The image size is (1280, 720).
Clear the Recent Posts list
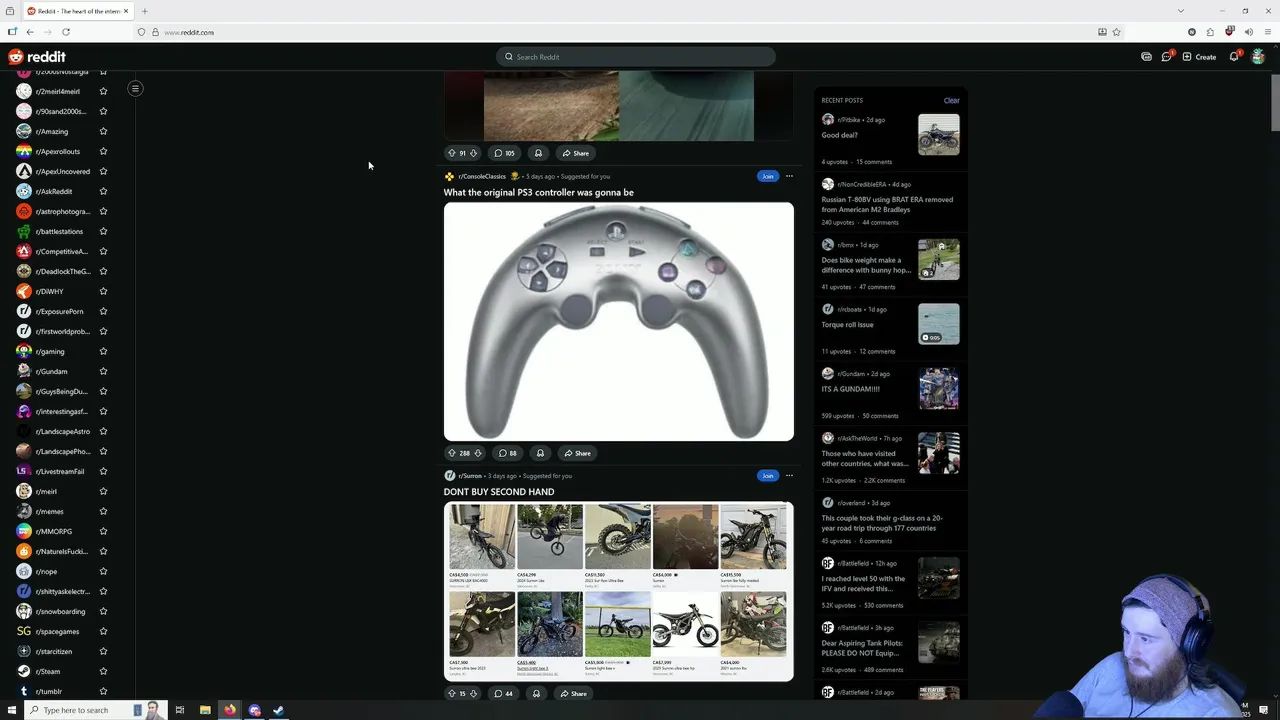click(x=951, y=100)
